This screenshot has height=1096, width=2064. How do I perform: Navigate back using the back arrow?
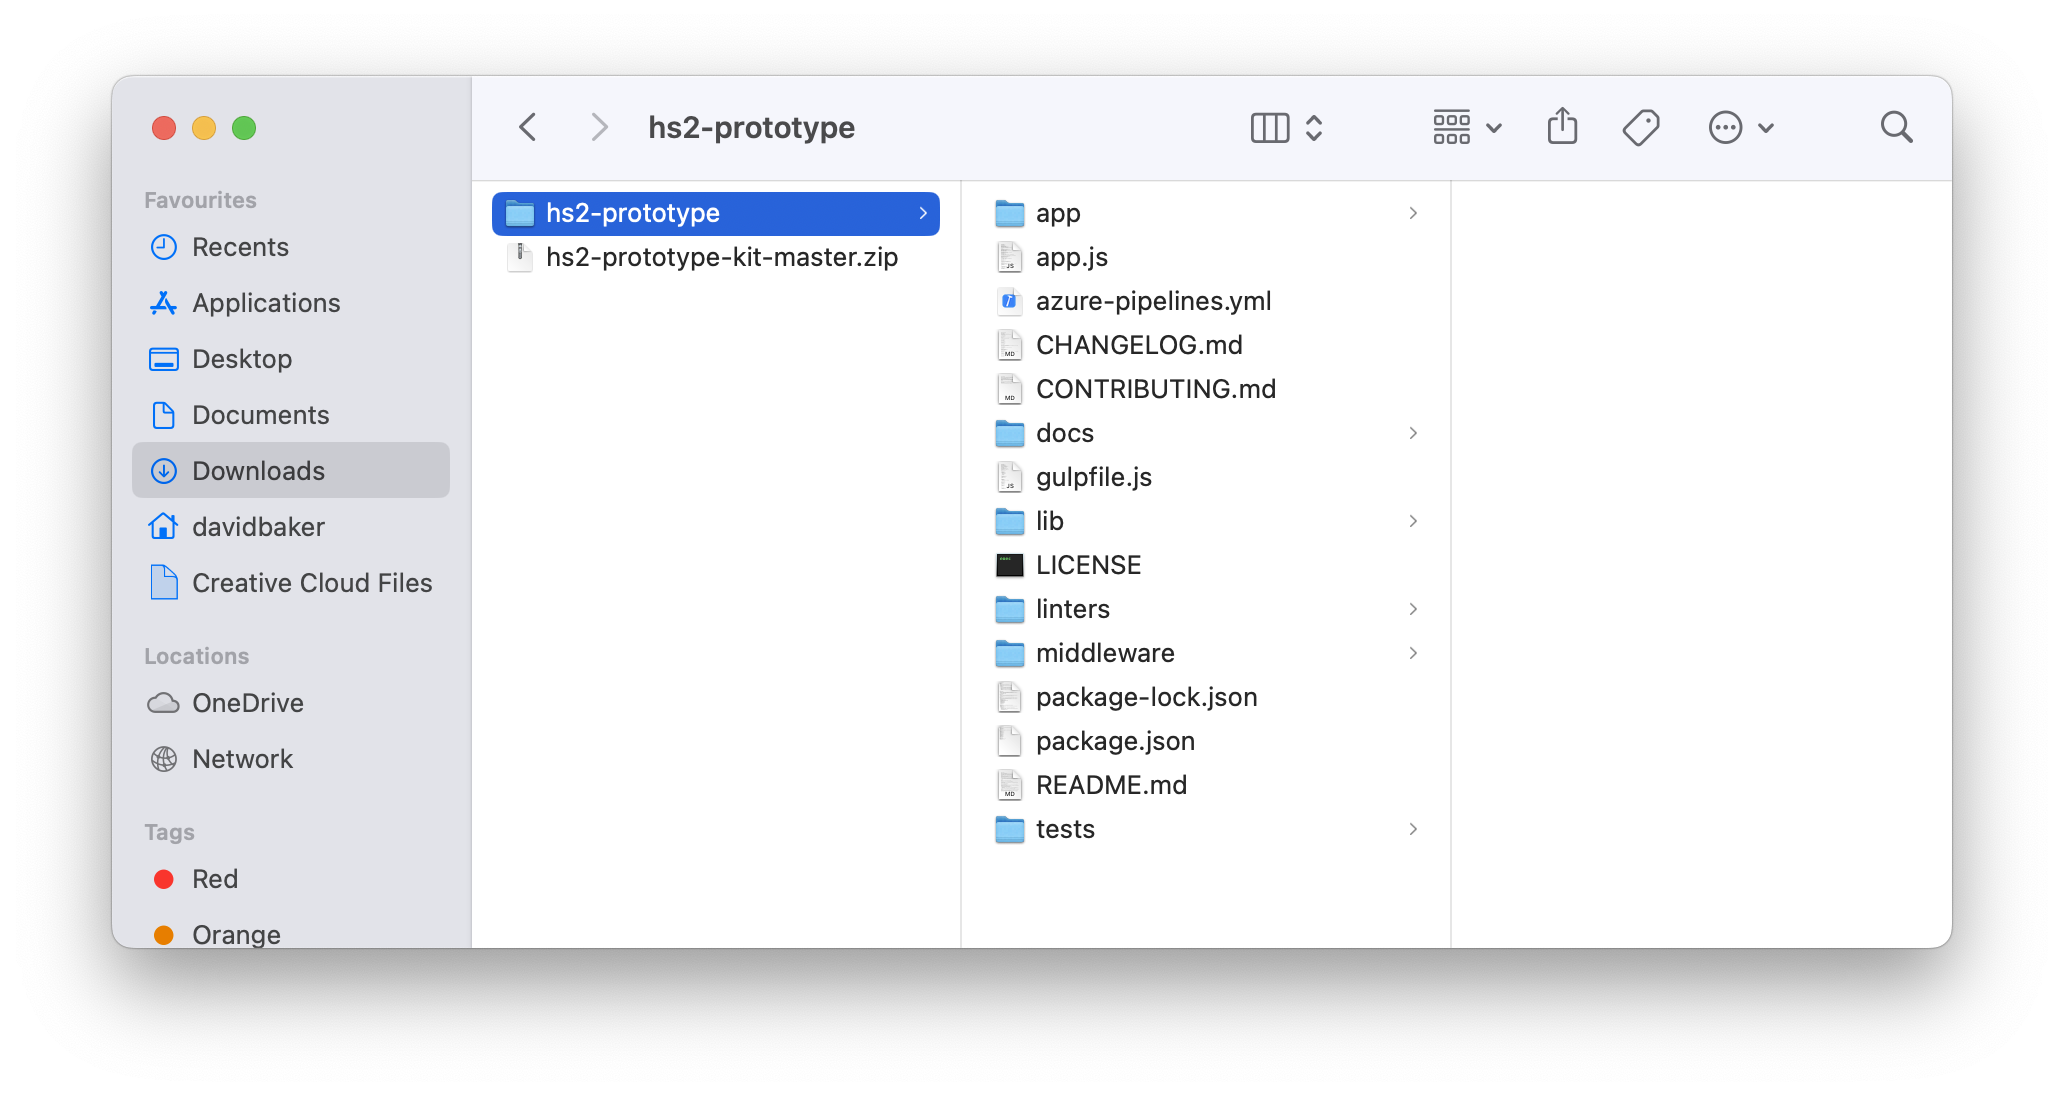[527, 127]
